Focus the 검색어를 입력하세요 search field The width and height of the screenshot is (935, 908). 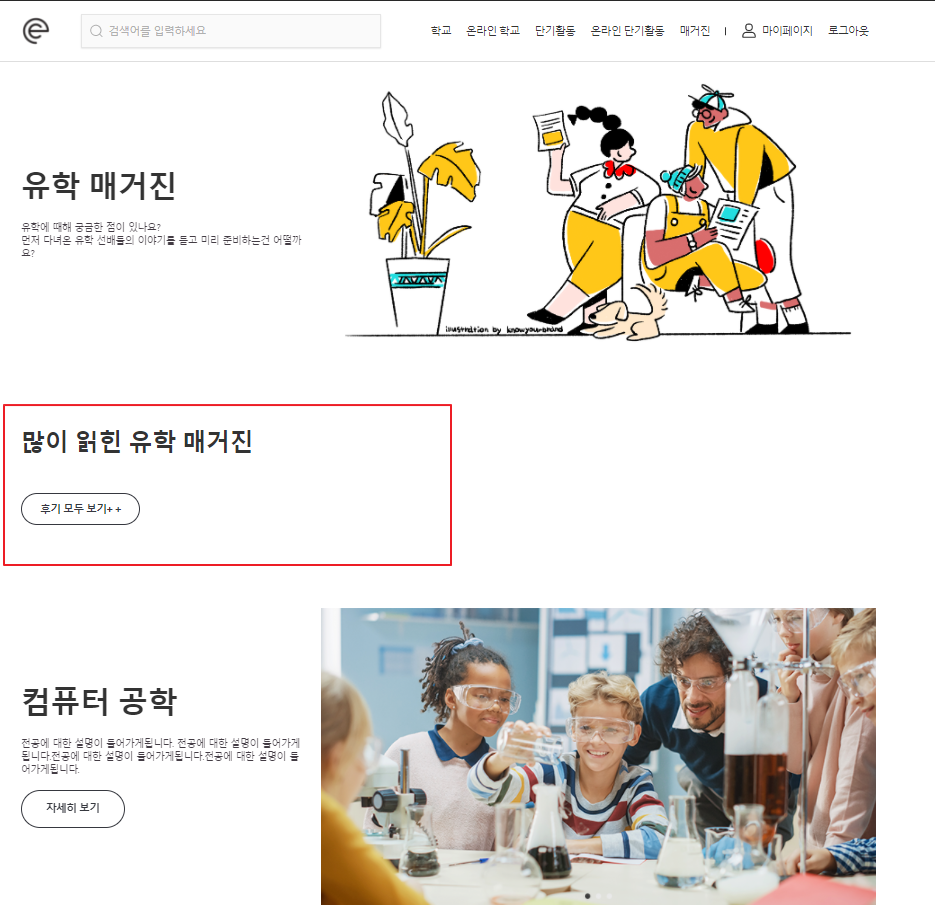pyautogui.click(x=231, y=31)
